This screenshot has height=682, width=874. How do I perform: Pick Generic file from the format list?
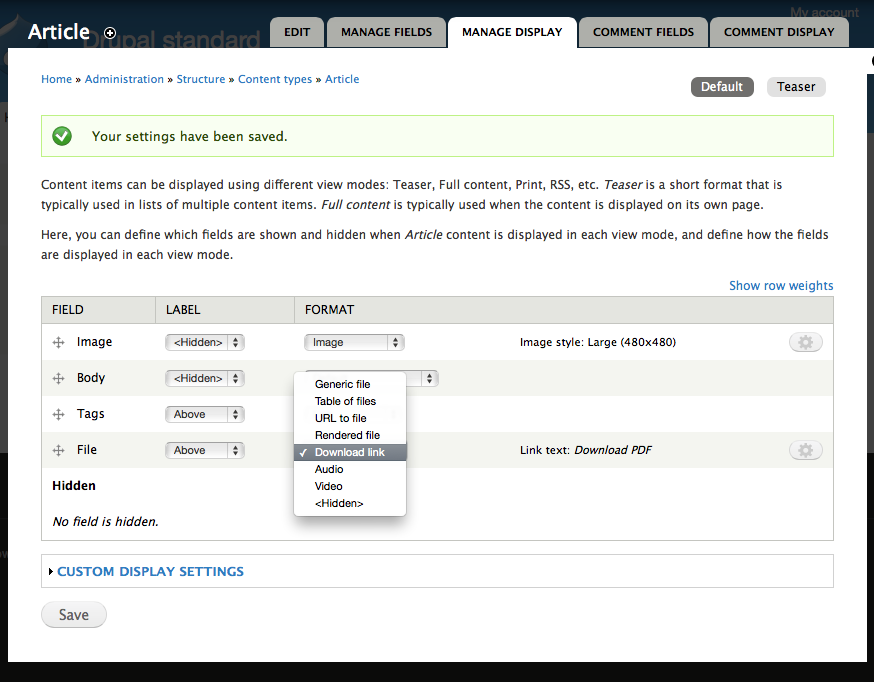coord(342,384)
